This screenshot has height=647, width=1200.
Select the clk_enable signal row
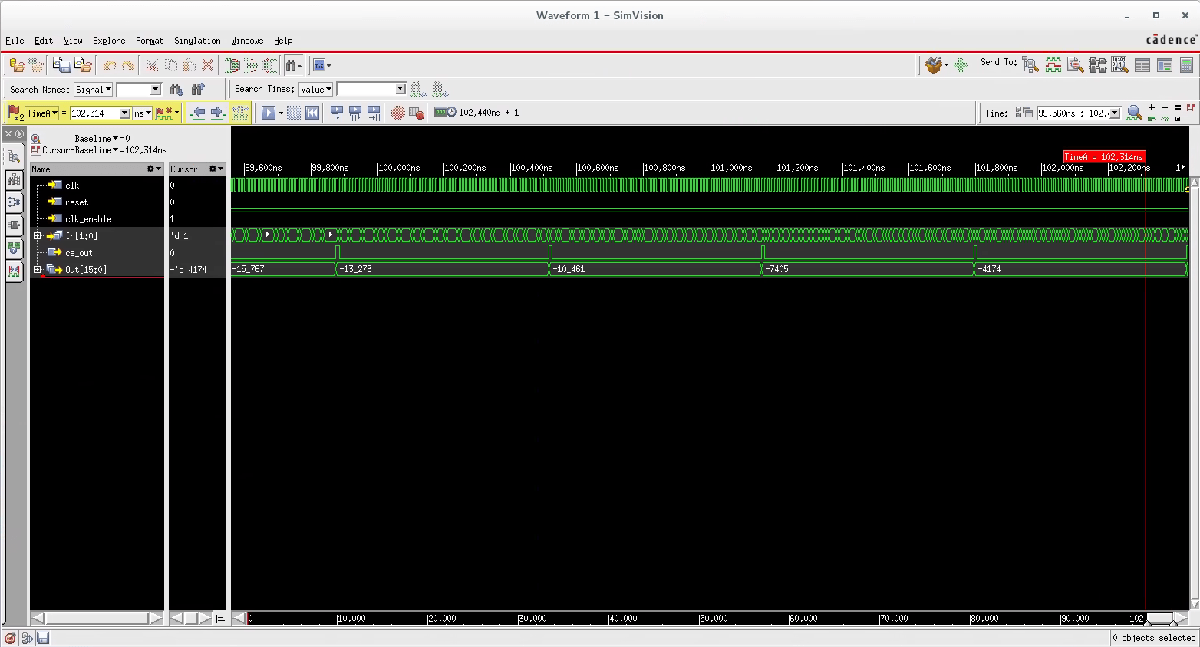click(88, 218)
